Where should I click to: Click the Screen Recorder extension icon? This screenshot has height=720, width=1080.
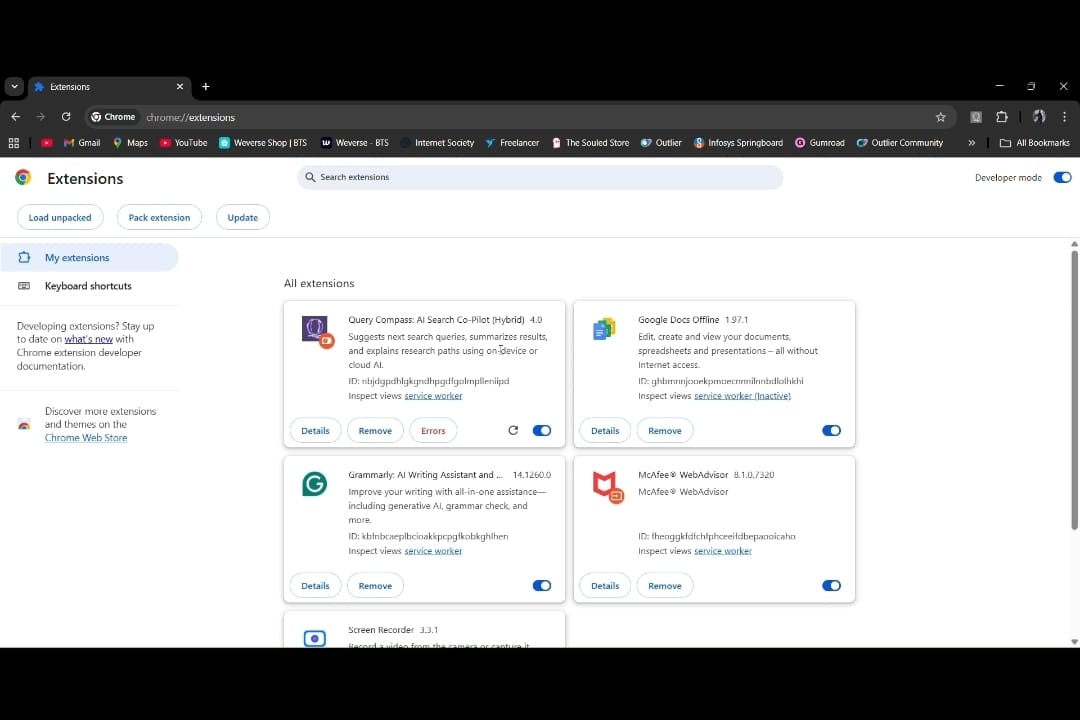click(x=315, y=639)
